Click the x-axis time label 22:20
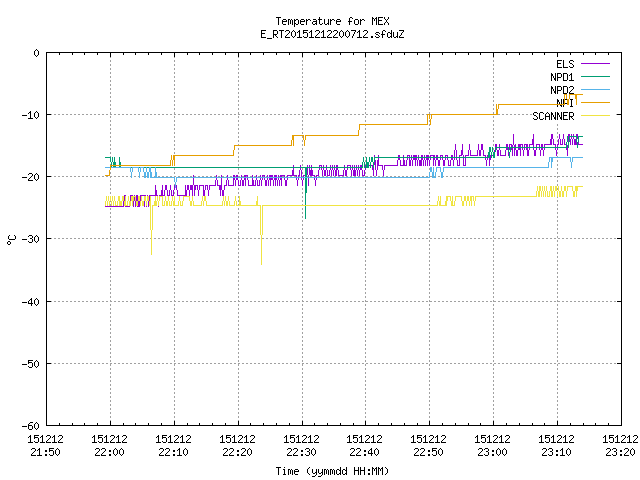The height and width of the screenshot is (480, 640). point(237,452)
